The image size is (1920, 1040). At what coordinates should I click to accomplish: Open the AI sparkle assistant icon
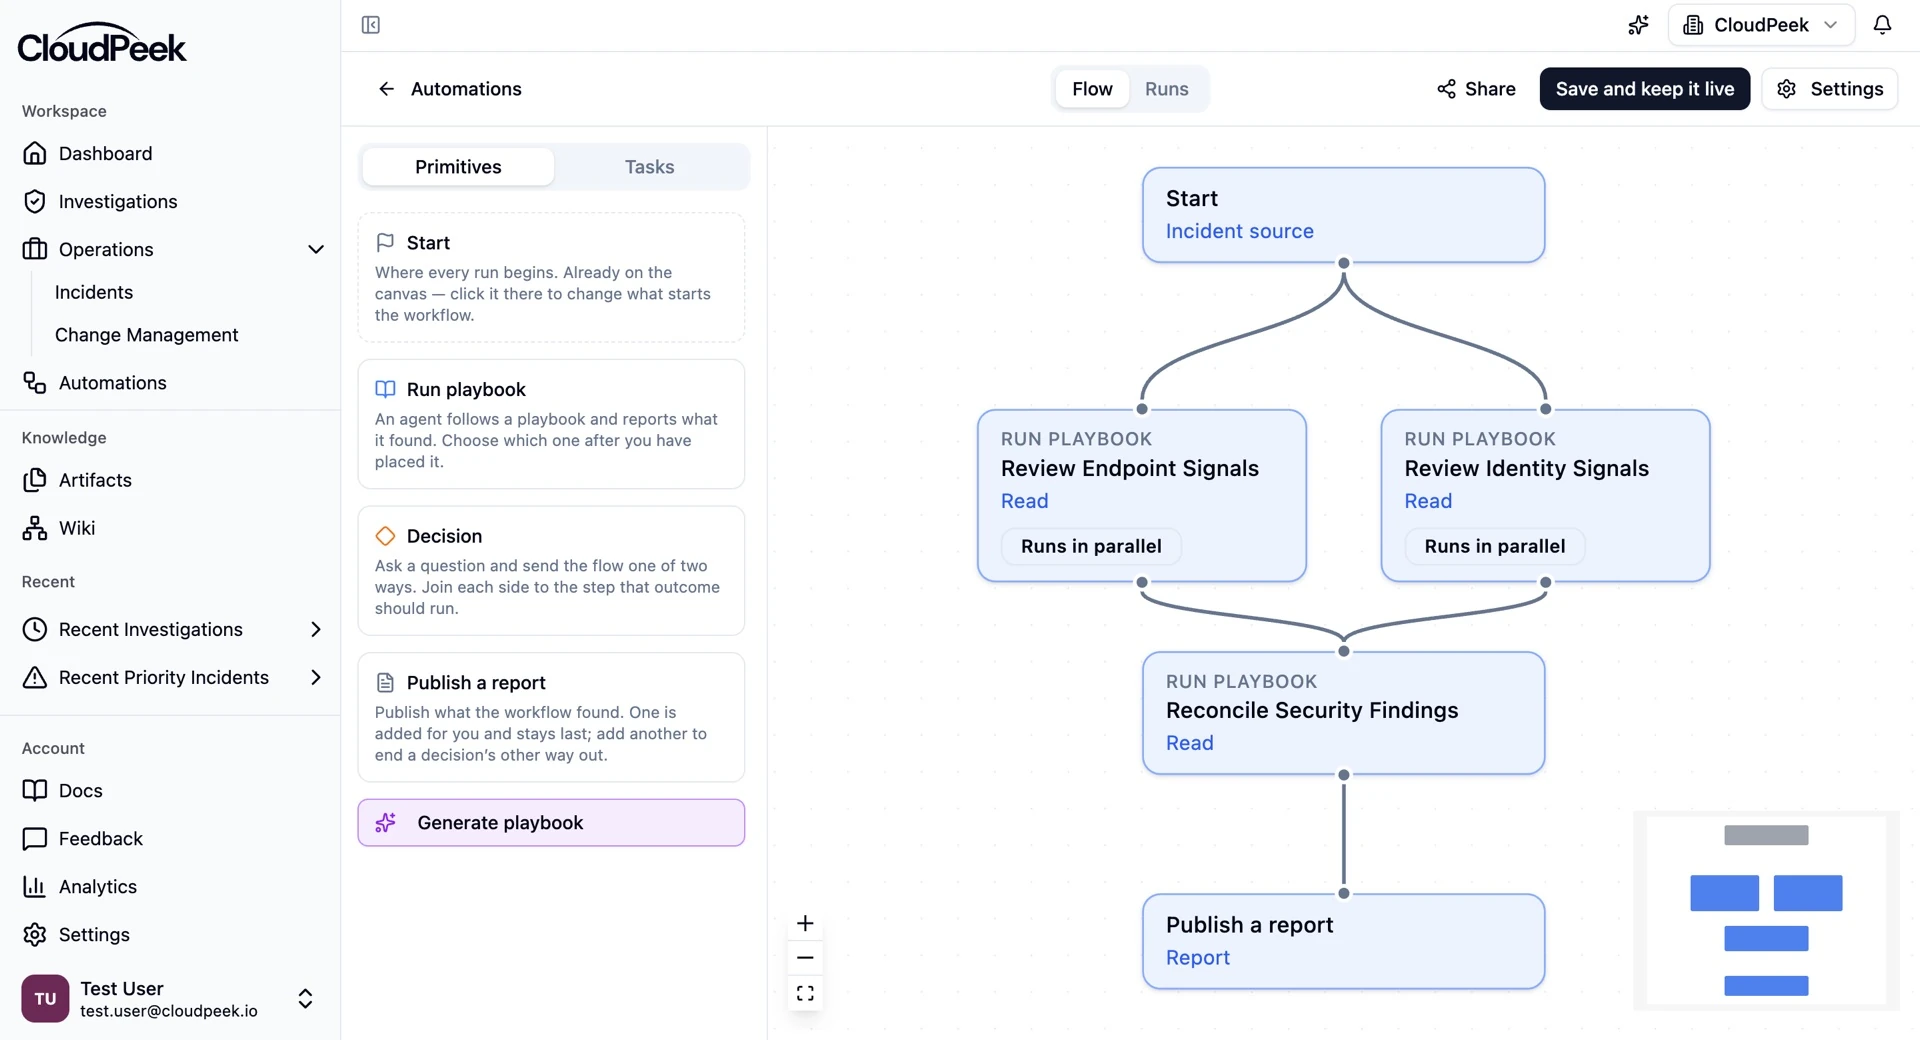(1638, 25)
